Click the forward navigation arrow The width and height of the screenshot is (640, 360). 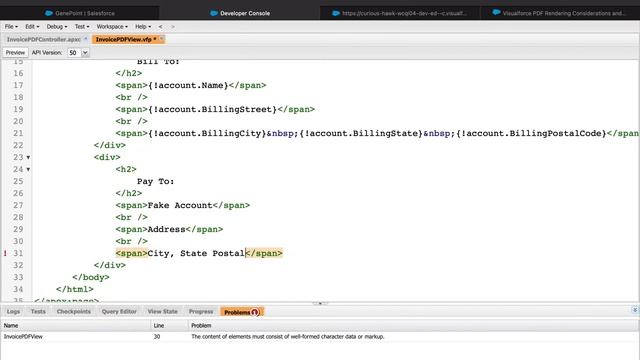(173, 27)
